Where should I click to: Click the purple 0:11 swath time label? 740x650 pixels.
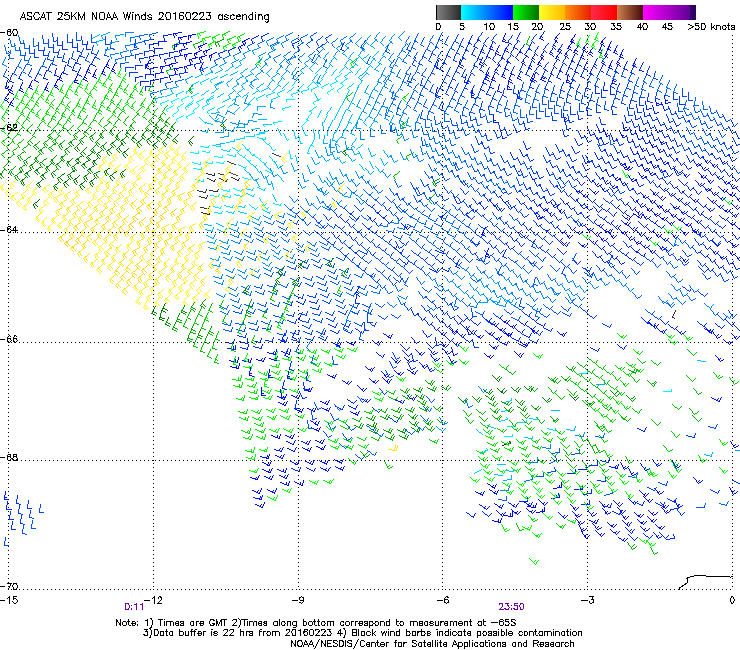134,607
